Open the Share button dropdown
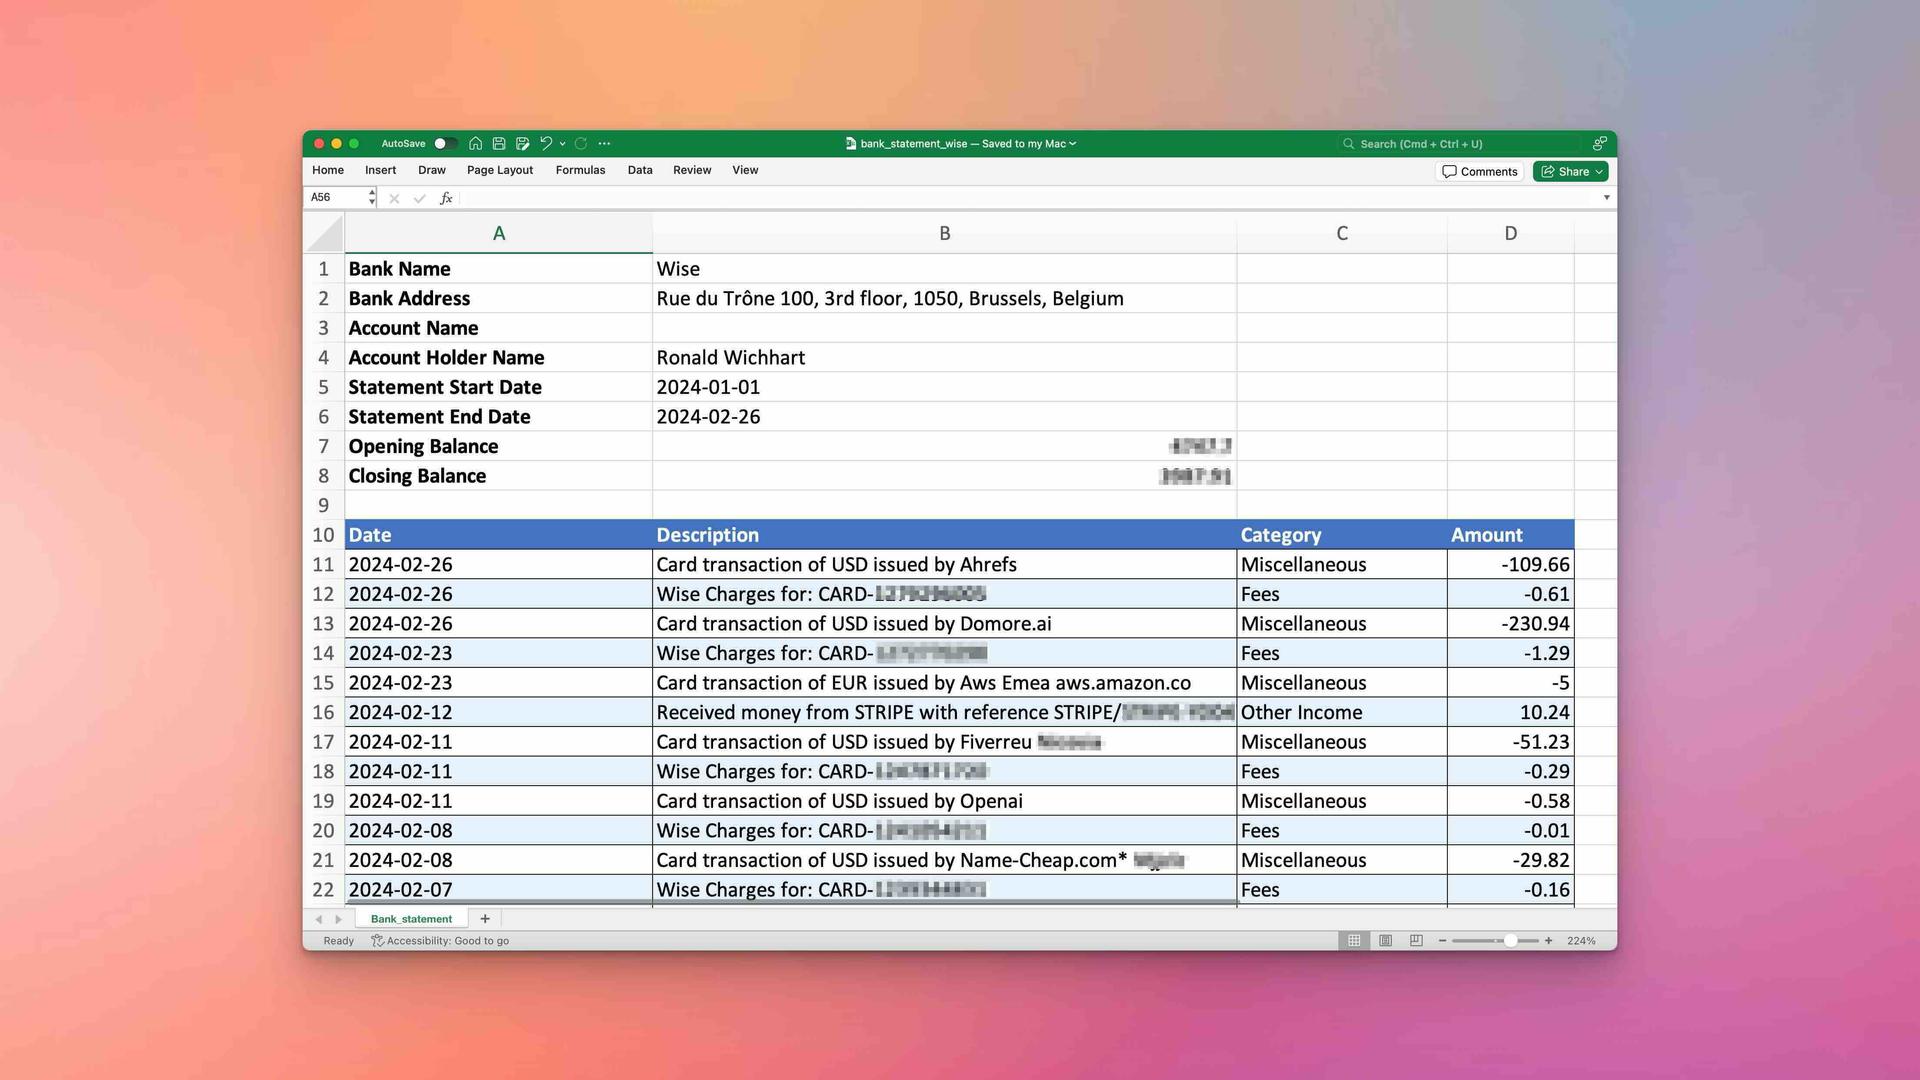Image resolution: width=1920 pixels, height=1080 pixels. pos(1599,172)
